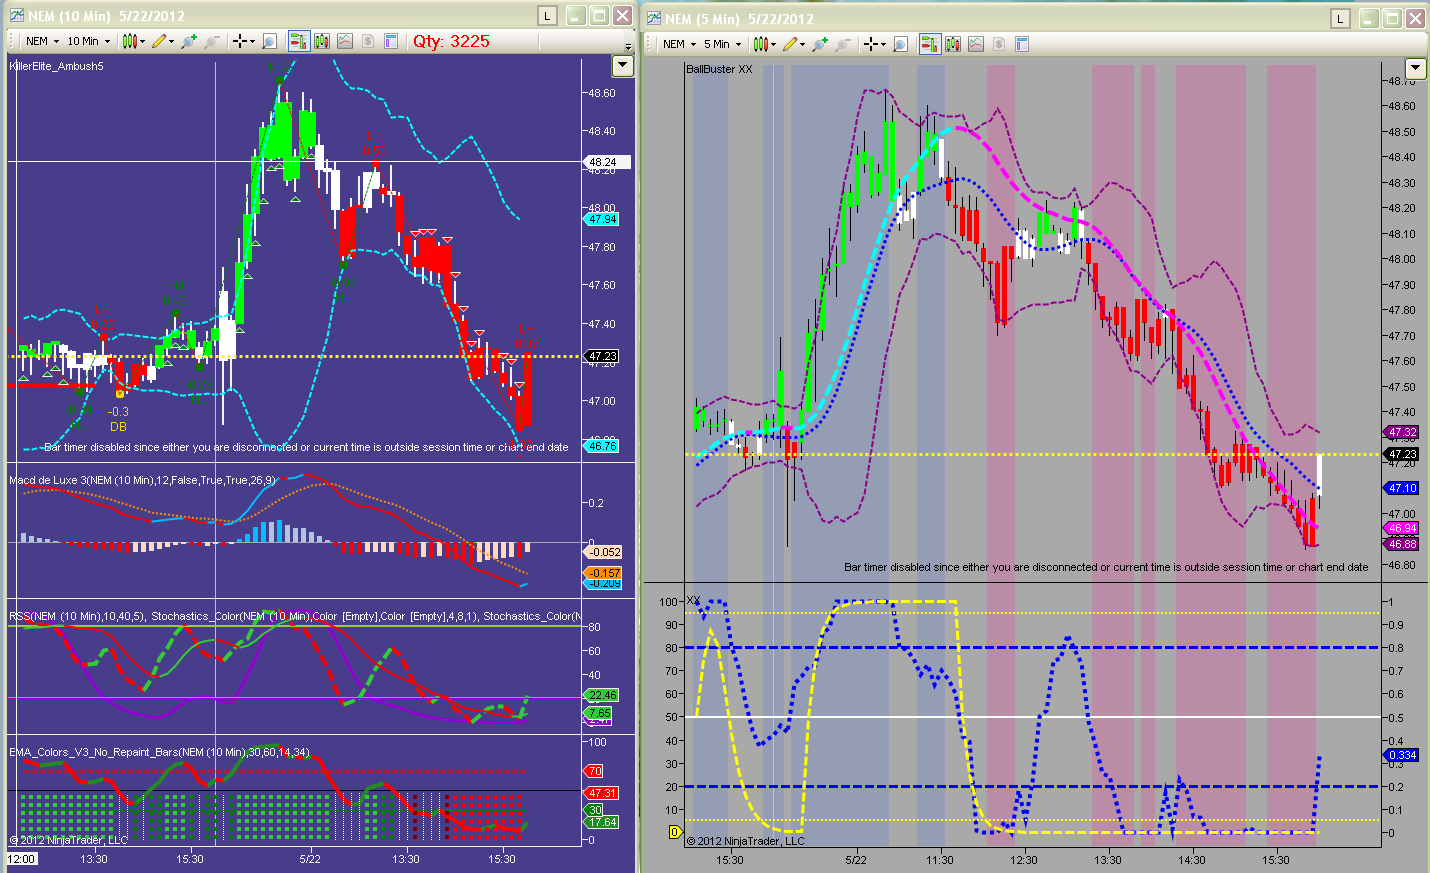Click the 22.46 green stochastic marker
Viewport: 1430px width, 873px height.
pos(602,695)
